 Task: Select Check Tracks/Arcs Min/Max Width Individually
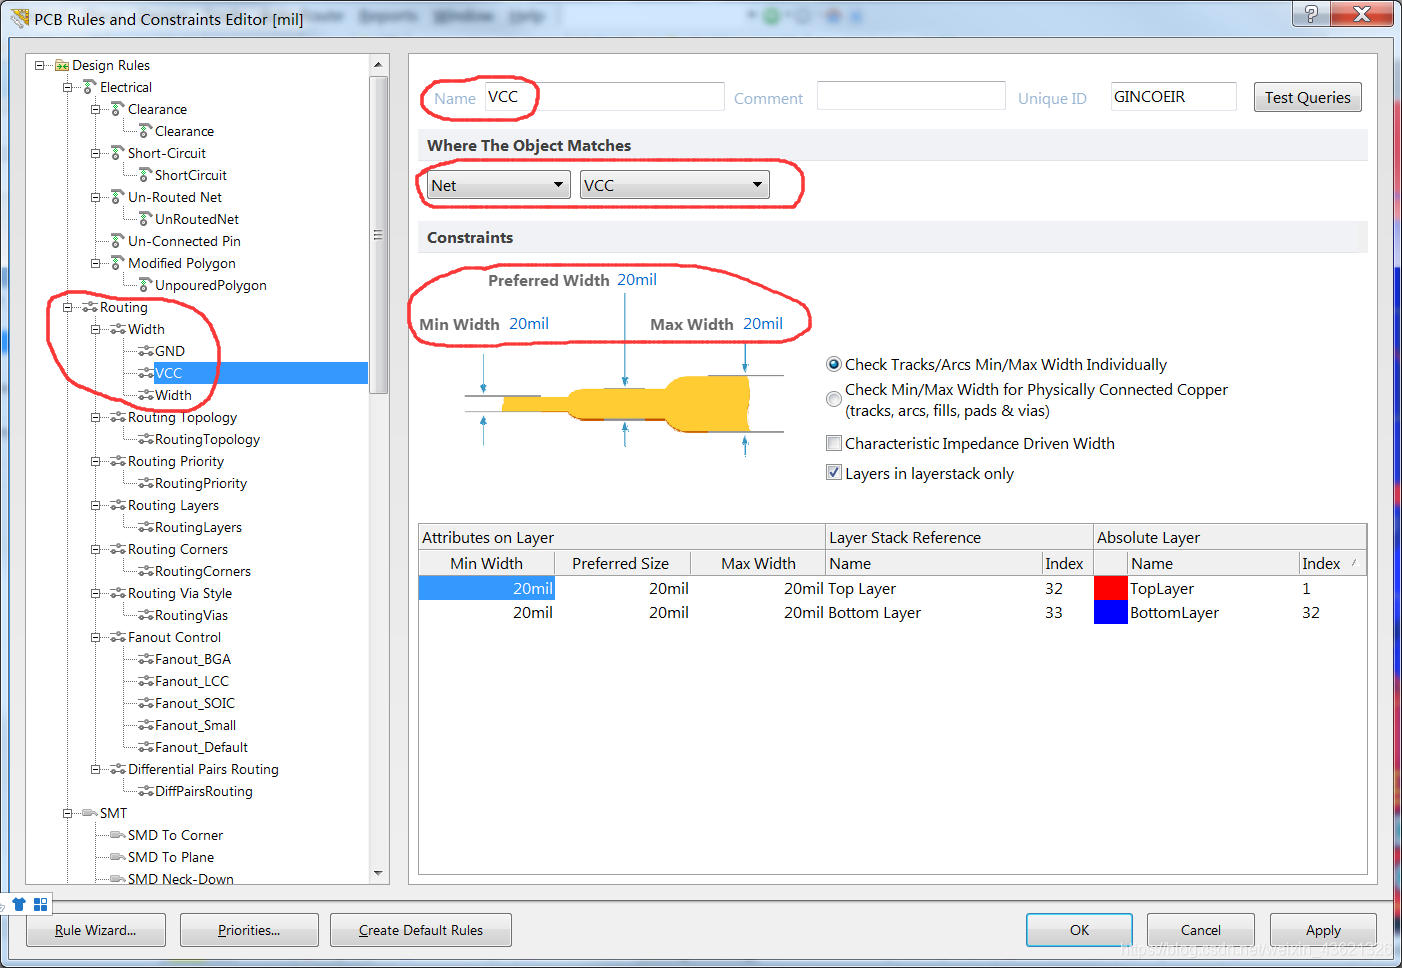click(x=834, y=365)
